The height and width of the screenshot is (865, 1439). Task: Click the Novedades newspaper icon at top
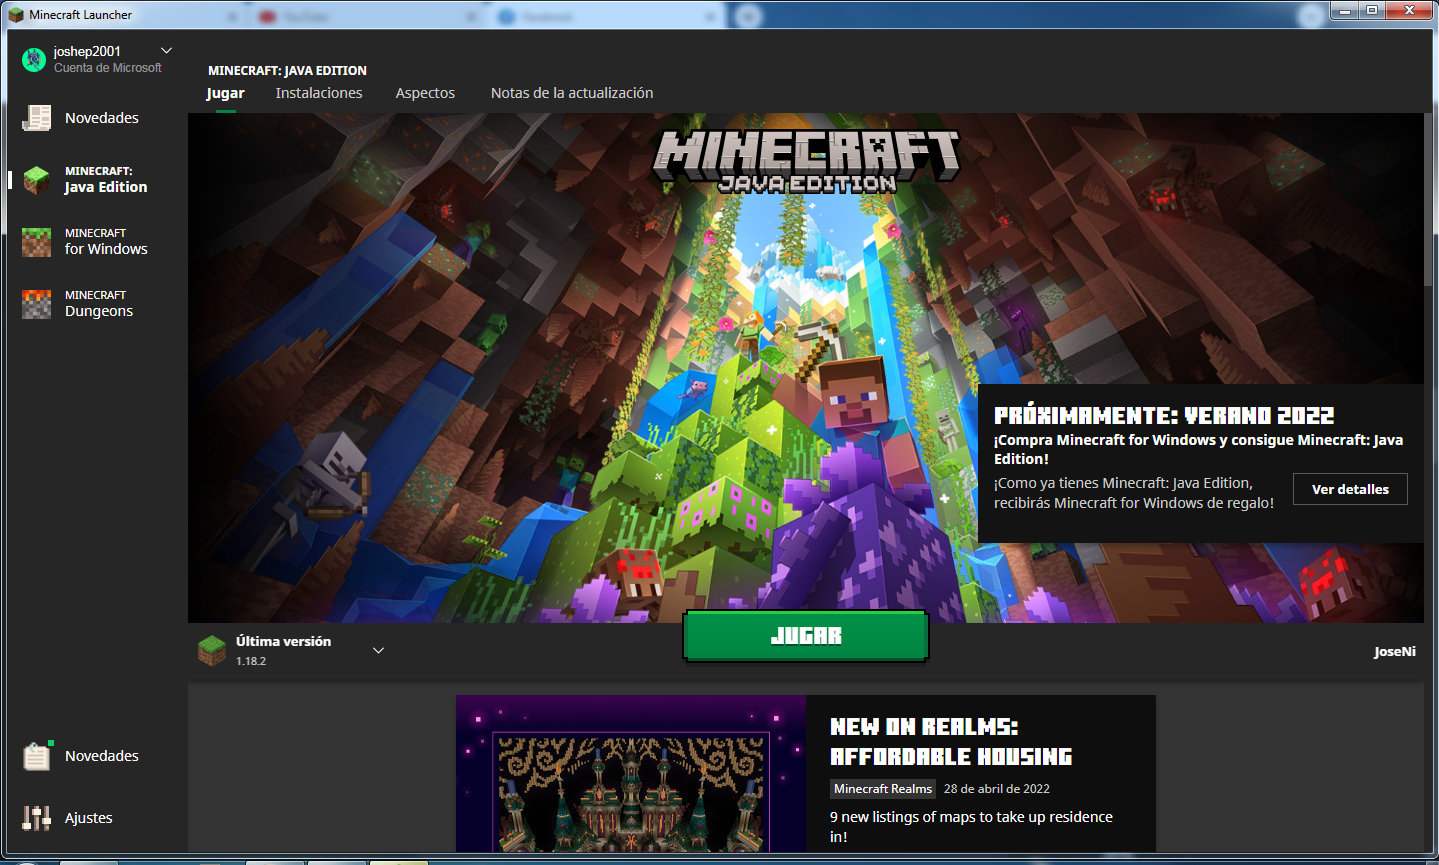tap(37, 117)
